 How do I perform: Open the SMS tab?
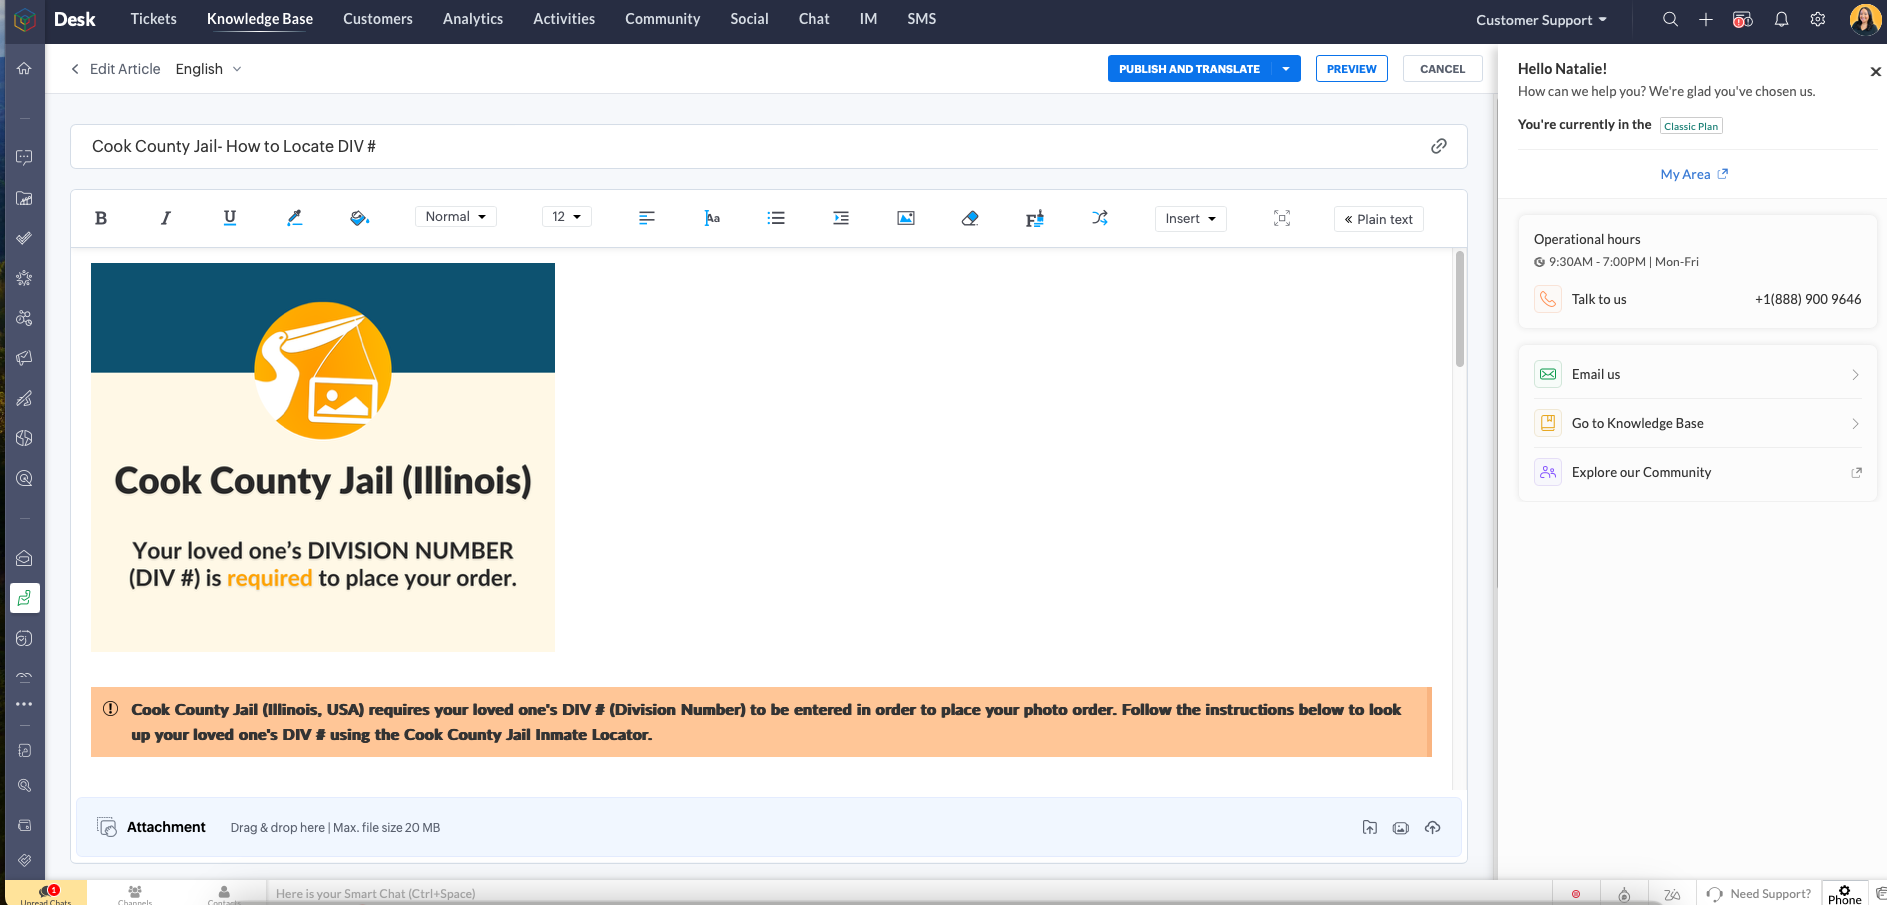(922, 19)
